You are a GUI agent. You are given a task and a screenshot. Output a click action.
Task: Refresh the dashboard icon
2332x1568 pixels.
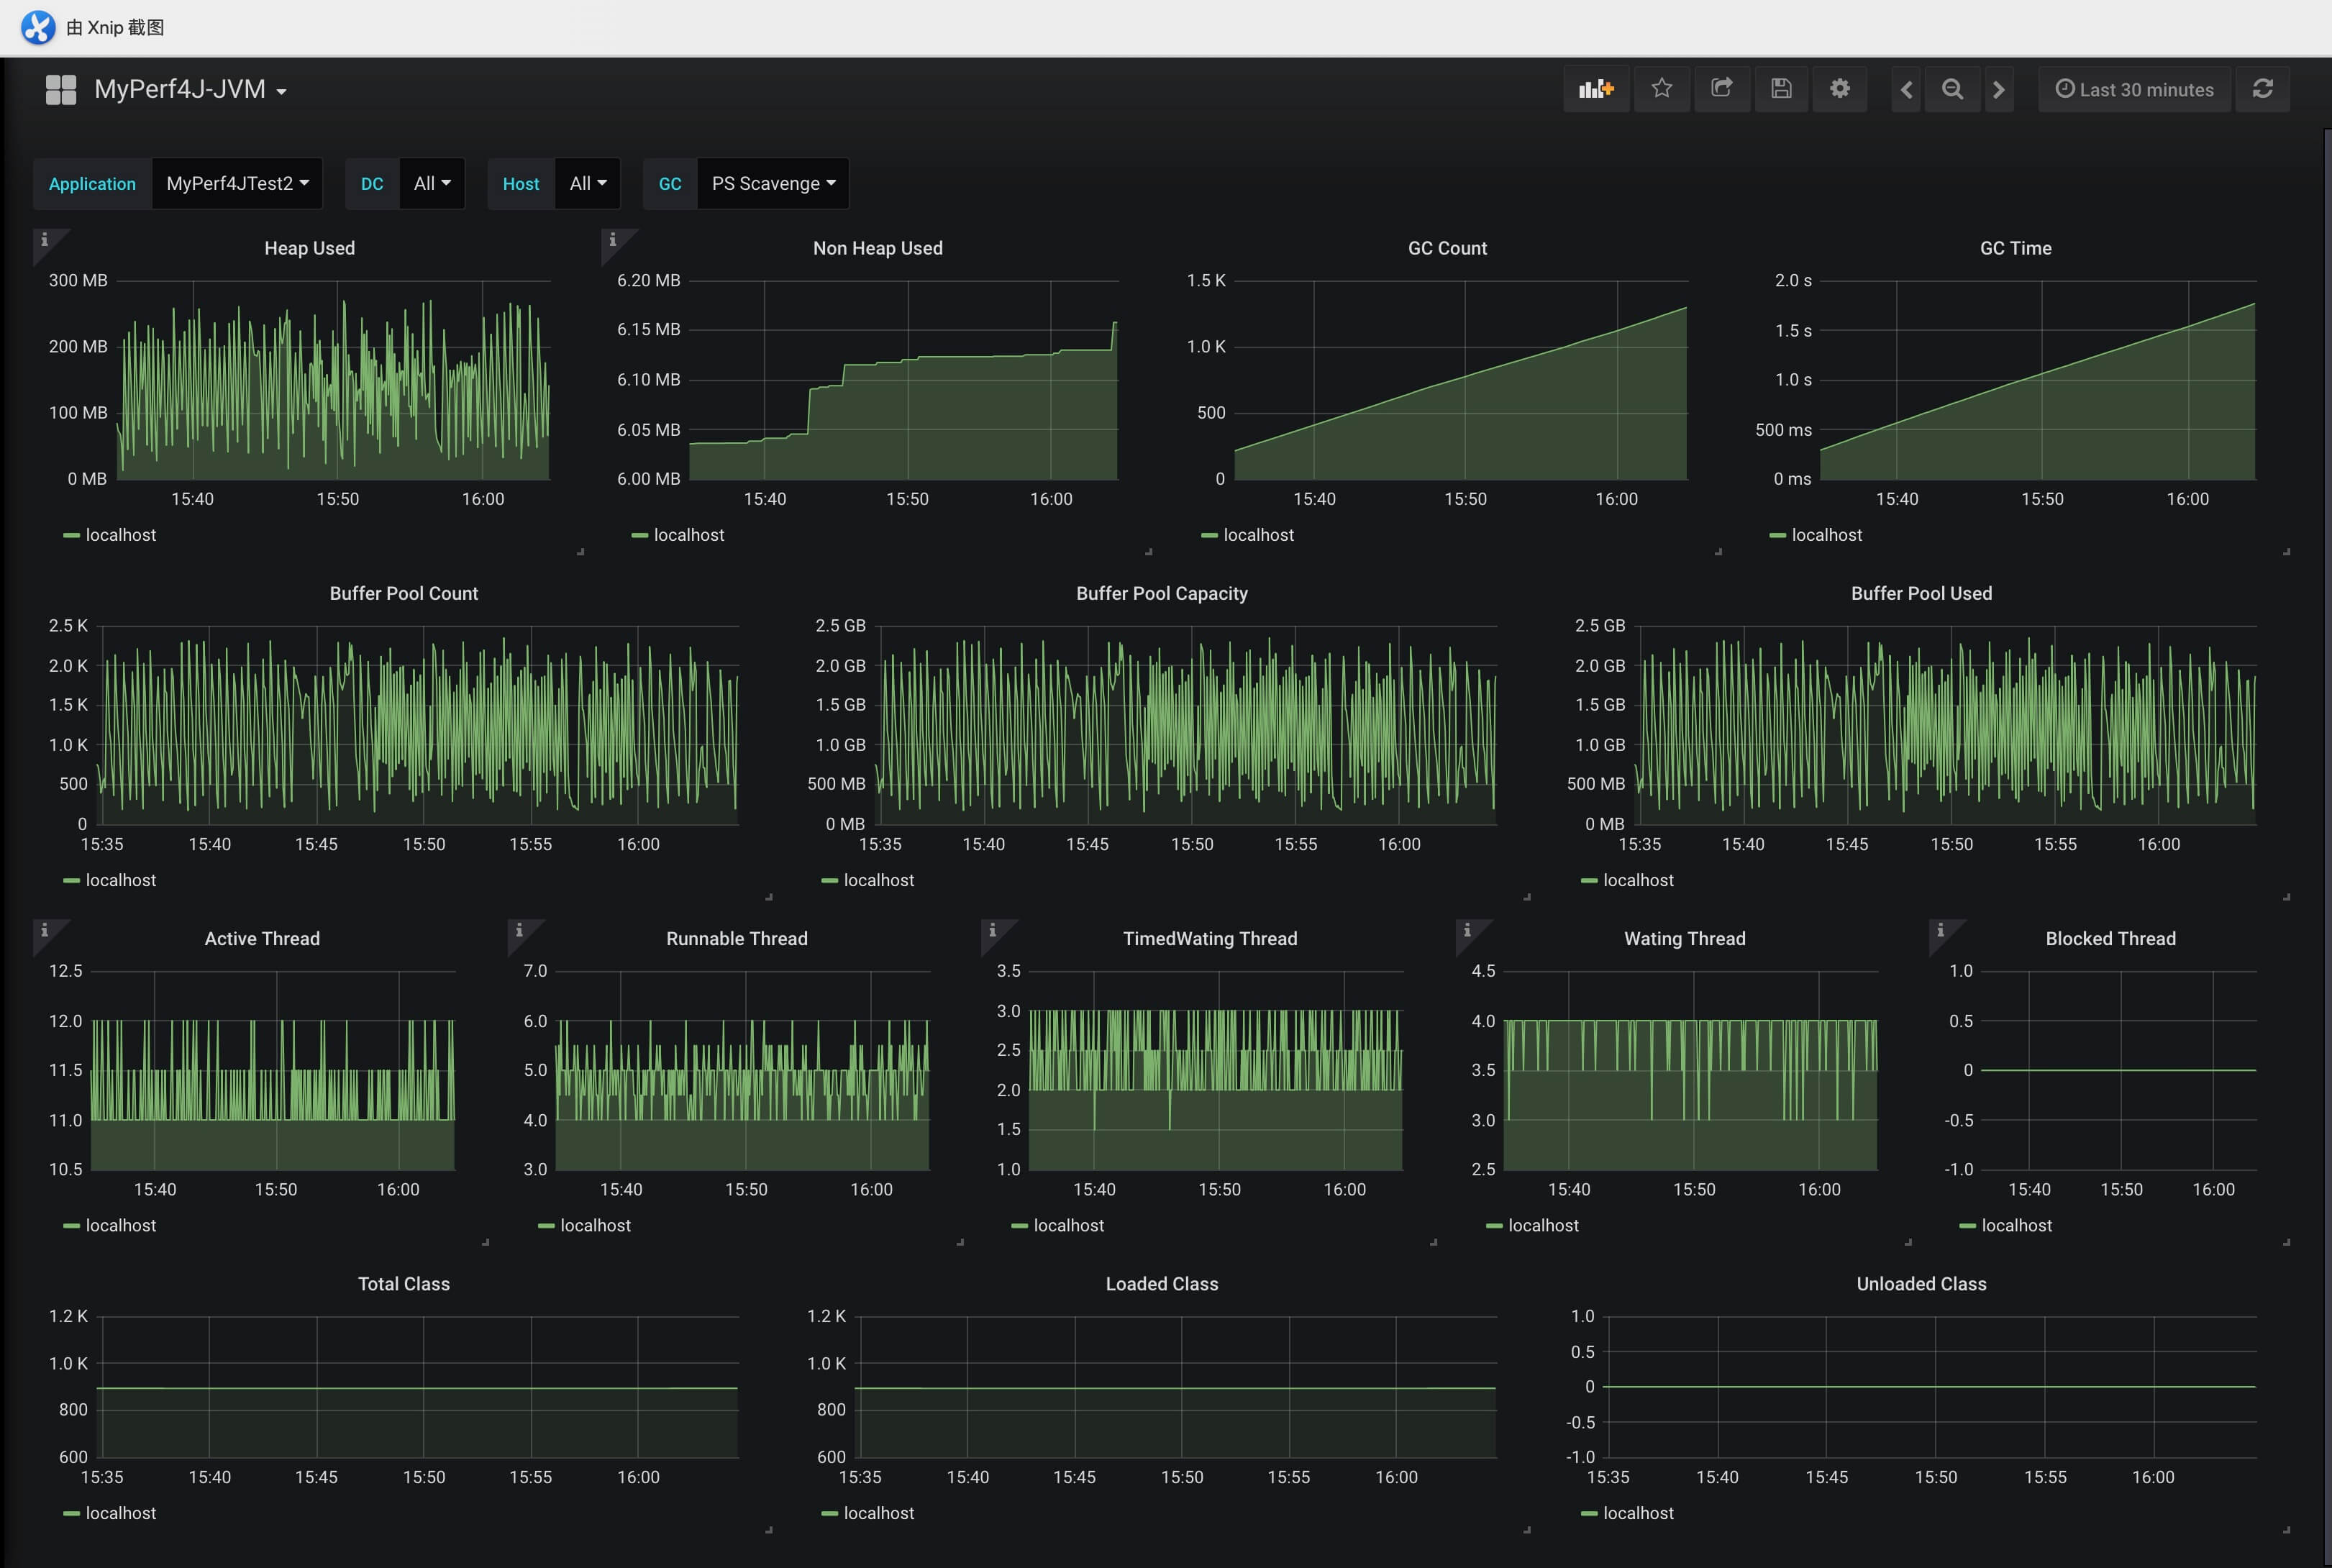point(2263,89)
